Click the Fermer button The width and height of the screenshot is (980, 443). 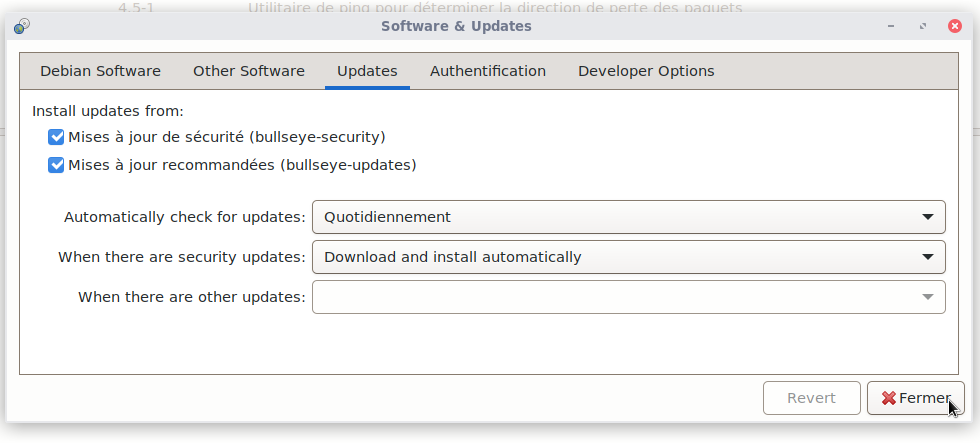(915, 398)
